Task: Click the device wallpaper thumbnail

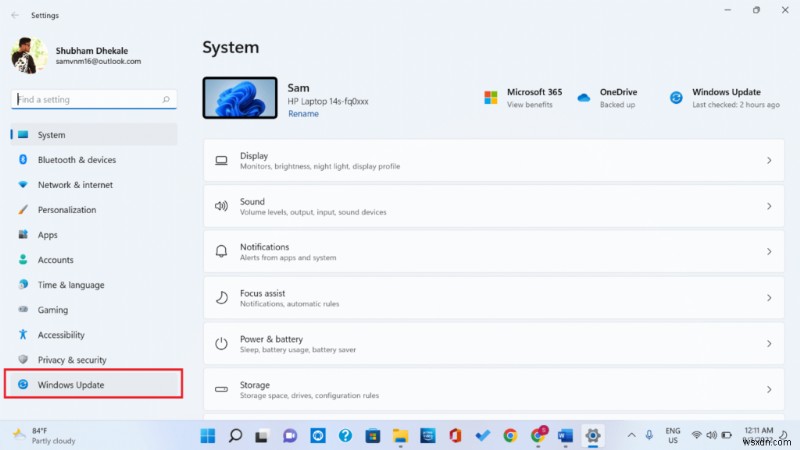Action: (240, 98)
